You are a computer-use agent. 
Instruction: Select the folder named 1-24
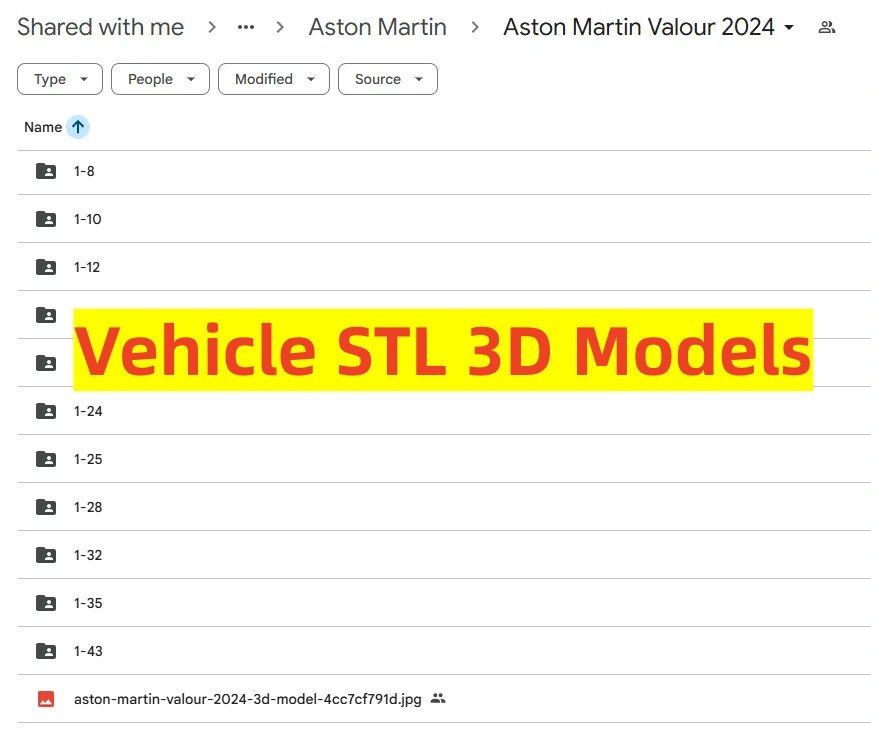coord(444,411)
